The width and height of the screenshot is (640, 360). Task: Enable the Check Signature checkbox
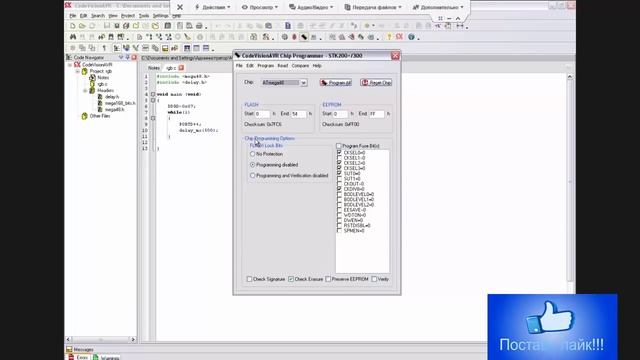pyautogui.click(x=249, y=279)
